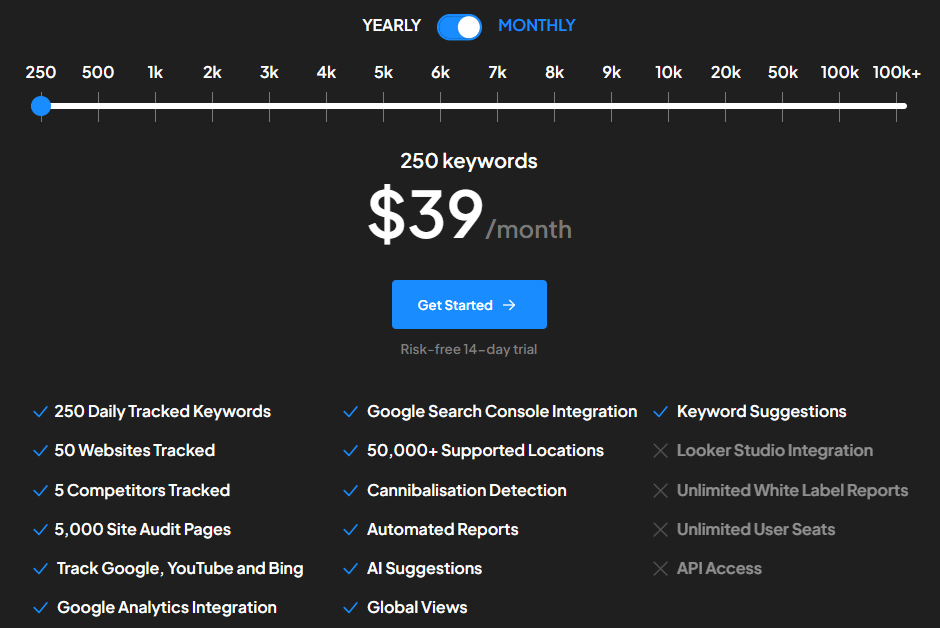Click the Get Started button
The height and width of the screenshot is (628, 940).
(x=469, y=305)
